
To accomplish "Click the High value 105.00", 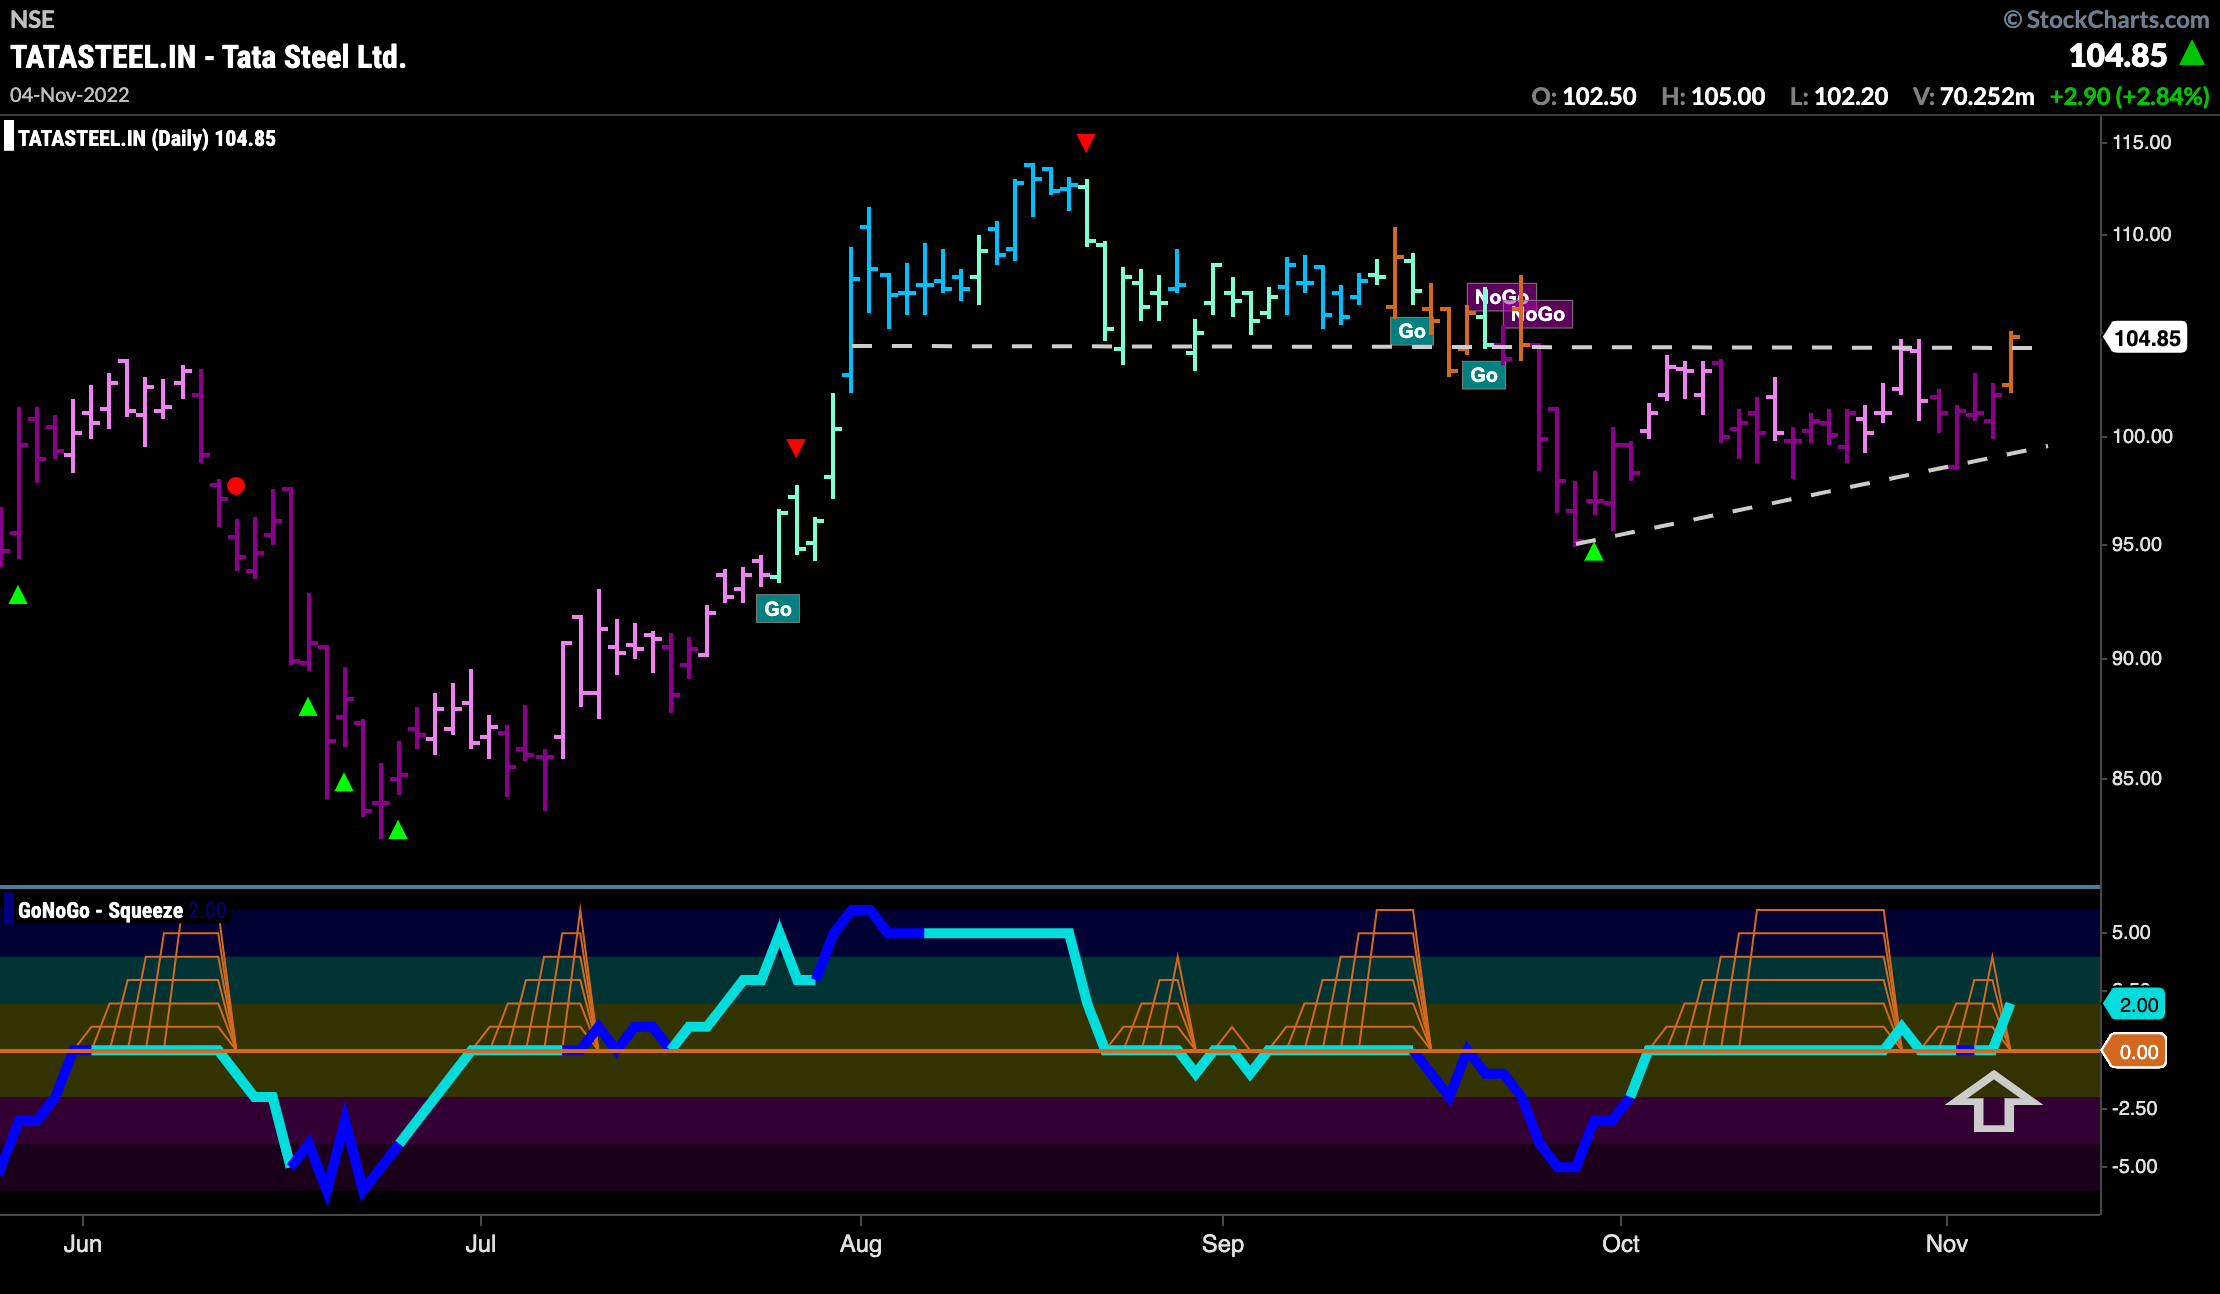I will click(x=1728, y=97).
